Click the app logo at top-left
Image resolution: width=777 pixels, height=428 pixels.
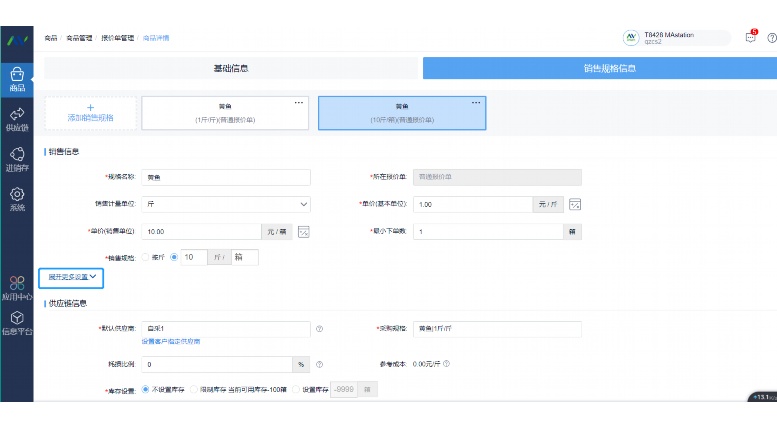[17, 40]
